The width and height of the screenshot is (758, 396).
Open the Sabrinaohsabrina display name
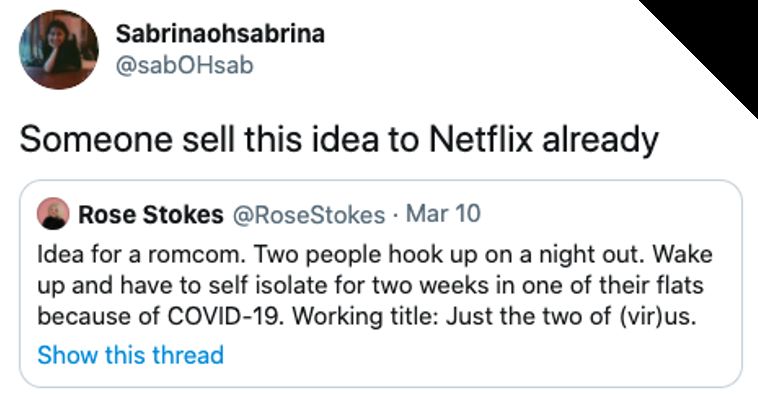pyautogui.click(x=220, y=34)
